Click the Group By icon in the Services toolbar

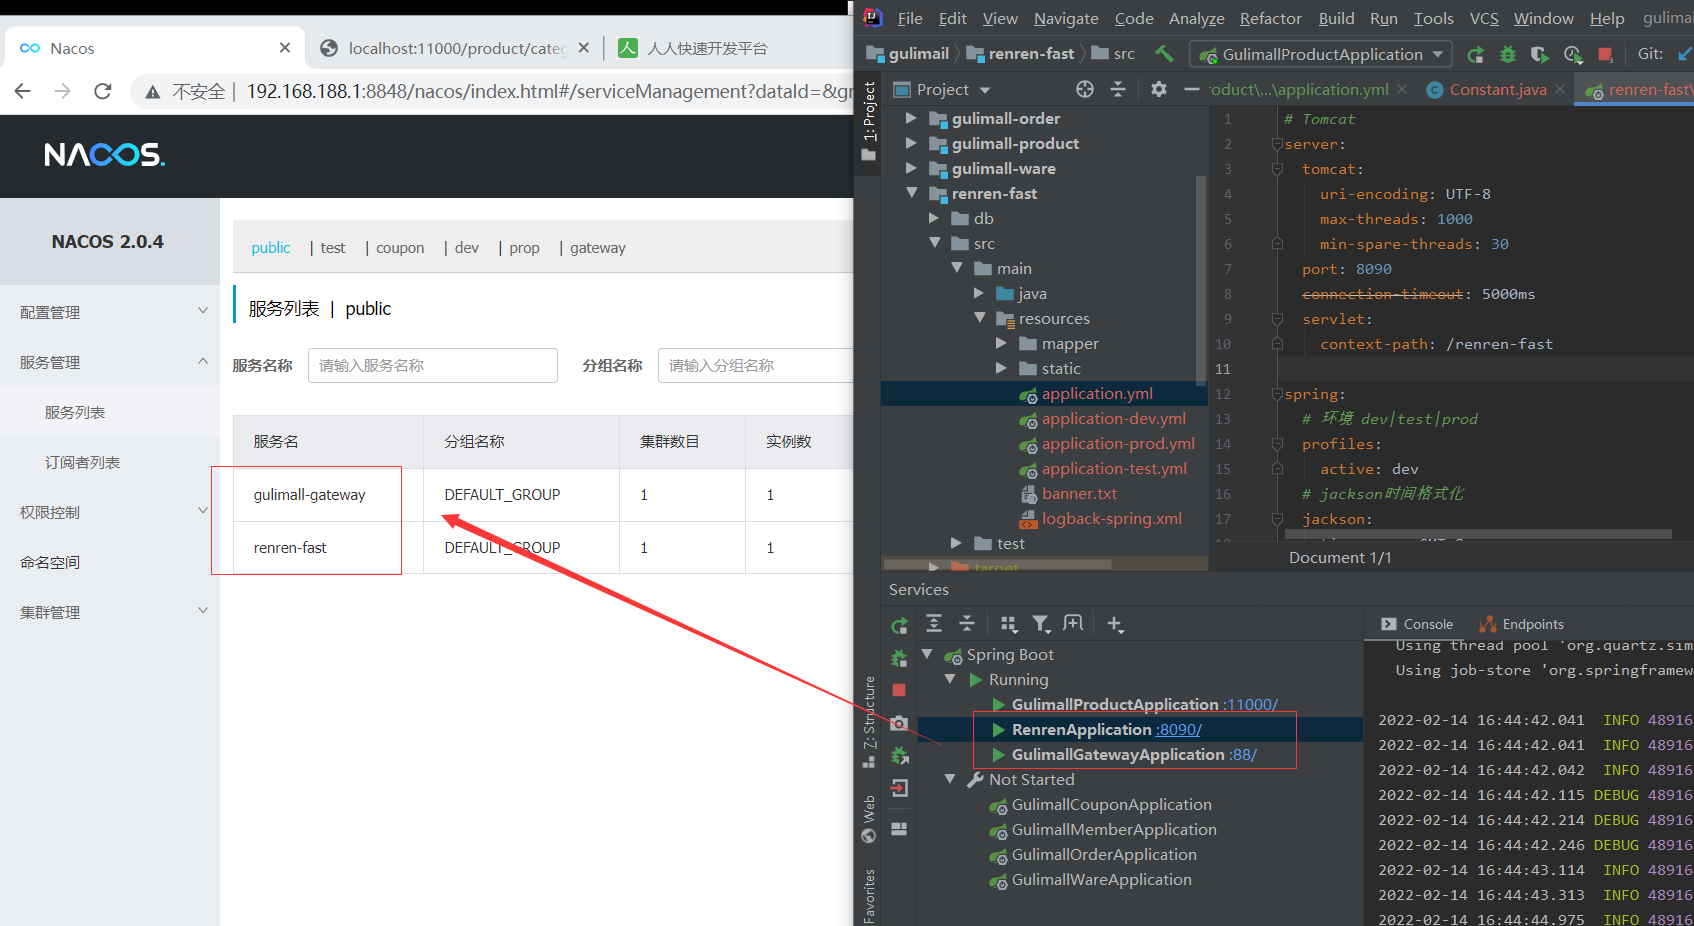1008,624
